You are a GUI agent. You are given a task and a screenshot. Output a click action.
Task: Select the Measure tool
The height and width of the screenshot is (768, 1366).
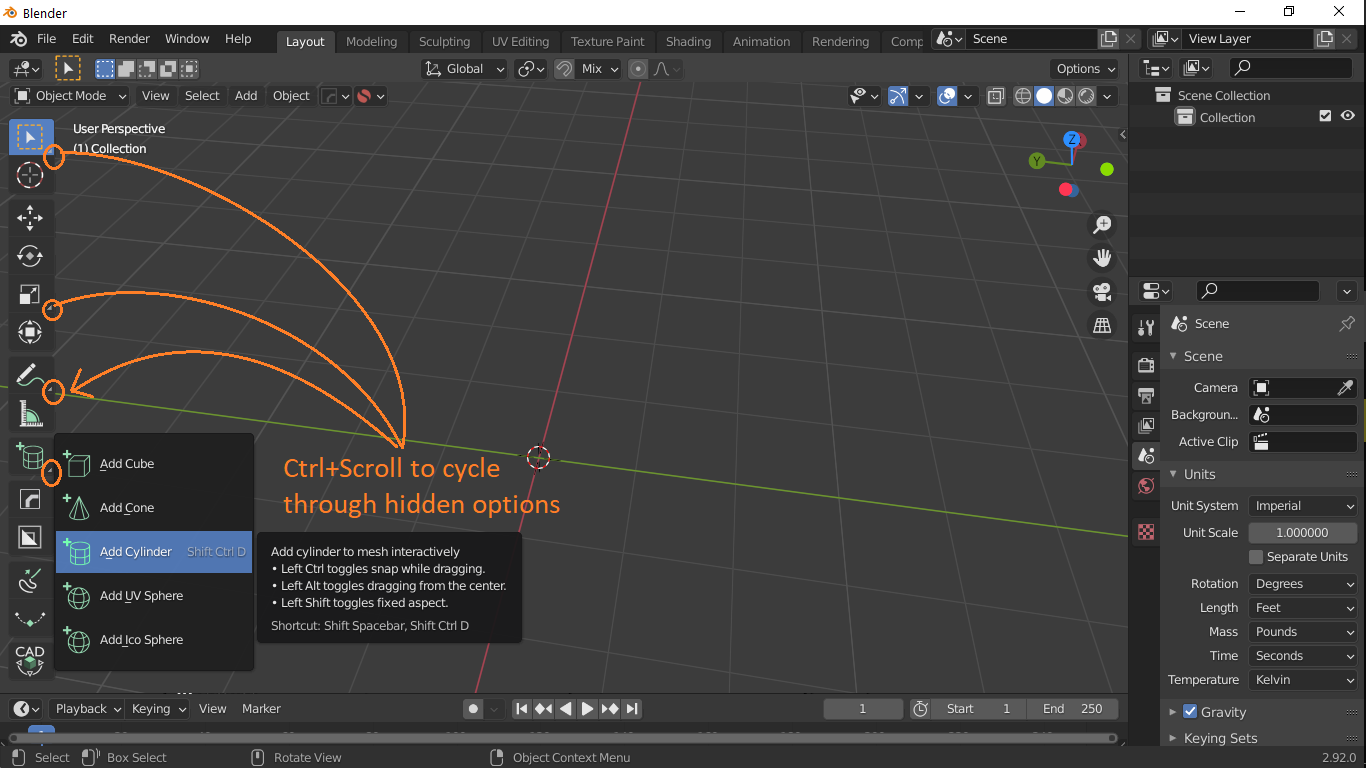30,413
